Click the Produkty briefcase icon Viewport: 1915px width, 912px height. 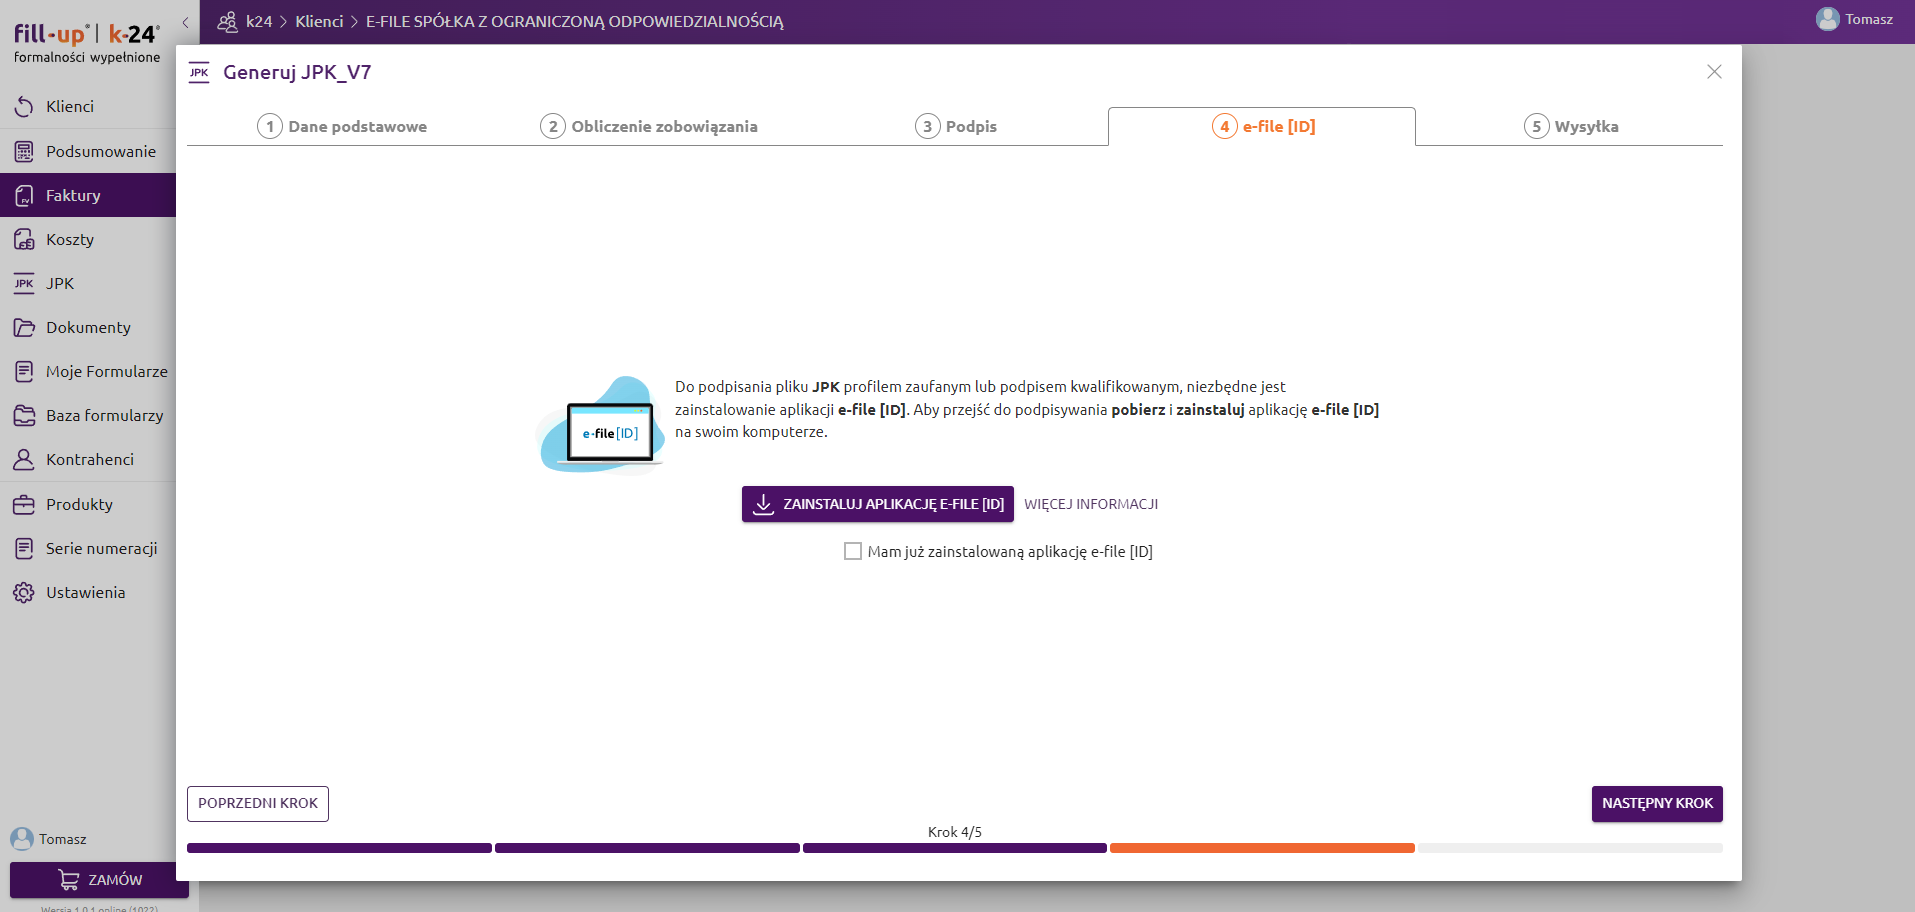click(24, 505)
